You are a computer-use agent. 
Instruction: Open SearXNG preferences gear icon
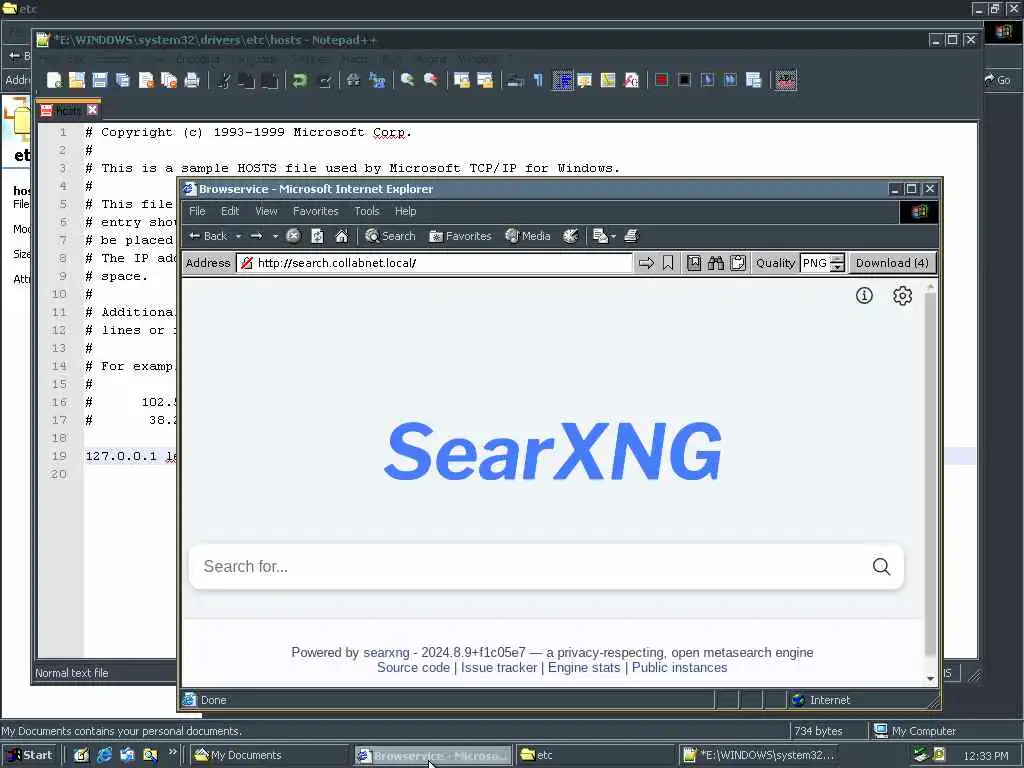[903, 296]
